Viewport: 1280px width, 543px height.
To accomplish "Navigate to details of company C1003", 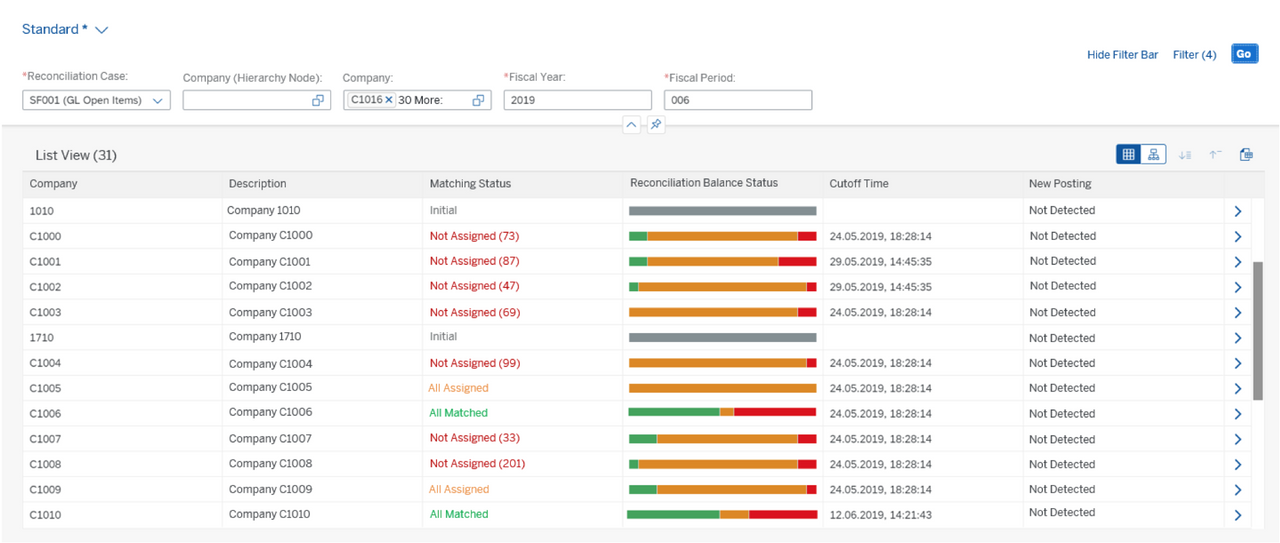I will tap(1237, 313).
